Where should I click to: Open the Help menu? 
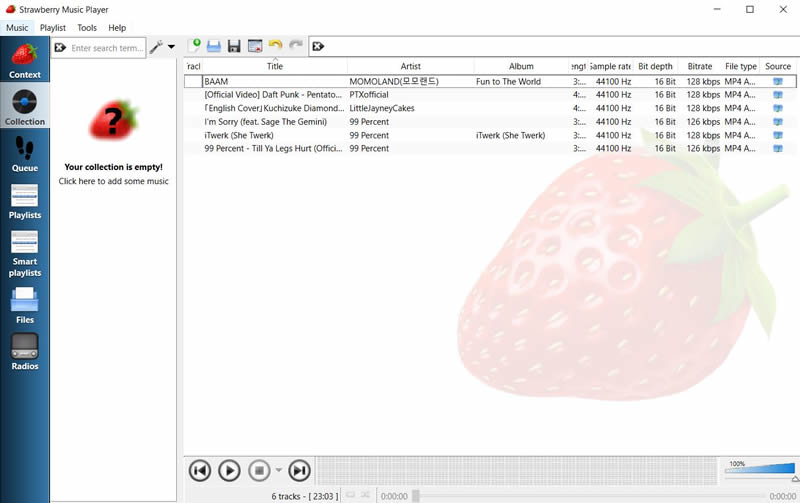coord(117,28)
